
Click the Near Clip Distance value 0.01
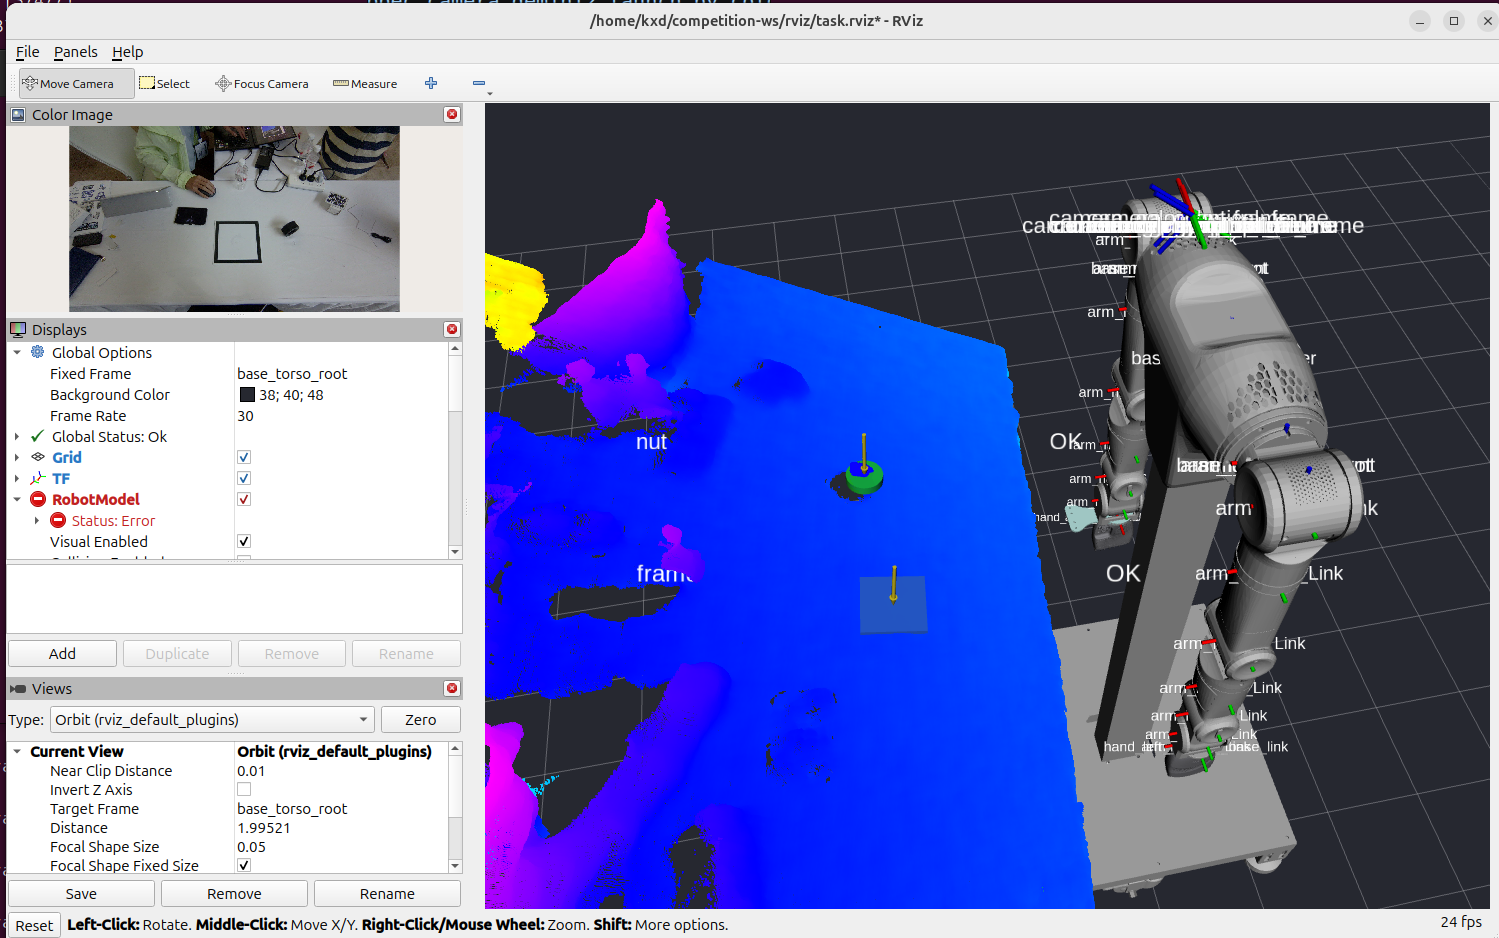pos(251,771)
